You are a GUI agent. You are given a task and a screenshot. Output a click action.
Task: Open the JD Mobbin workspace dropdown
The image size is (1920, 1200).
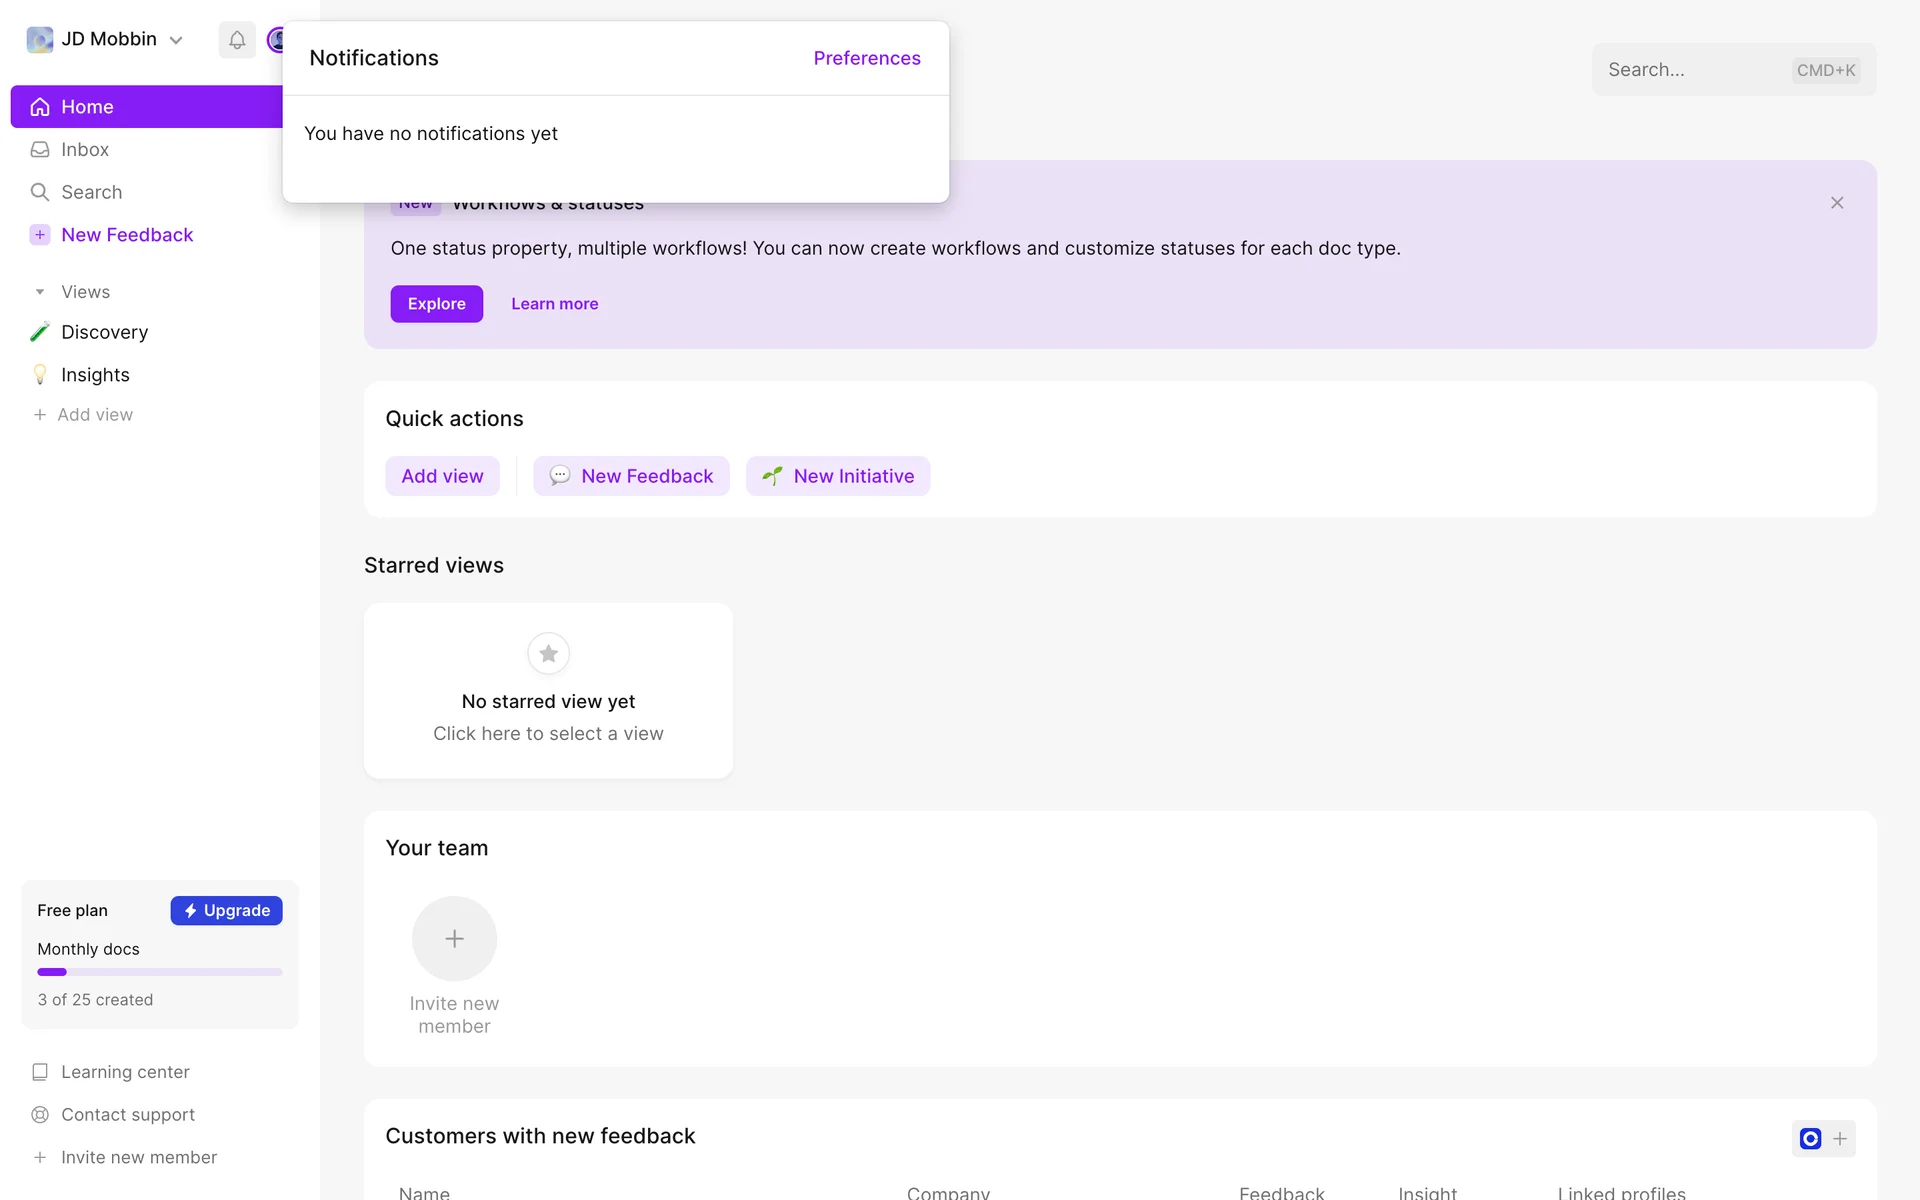(x=176, y=41)
